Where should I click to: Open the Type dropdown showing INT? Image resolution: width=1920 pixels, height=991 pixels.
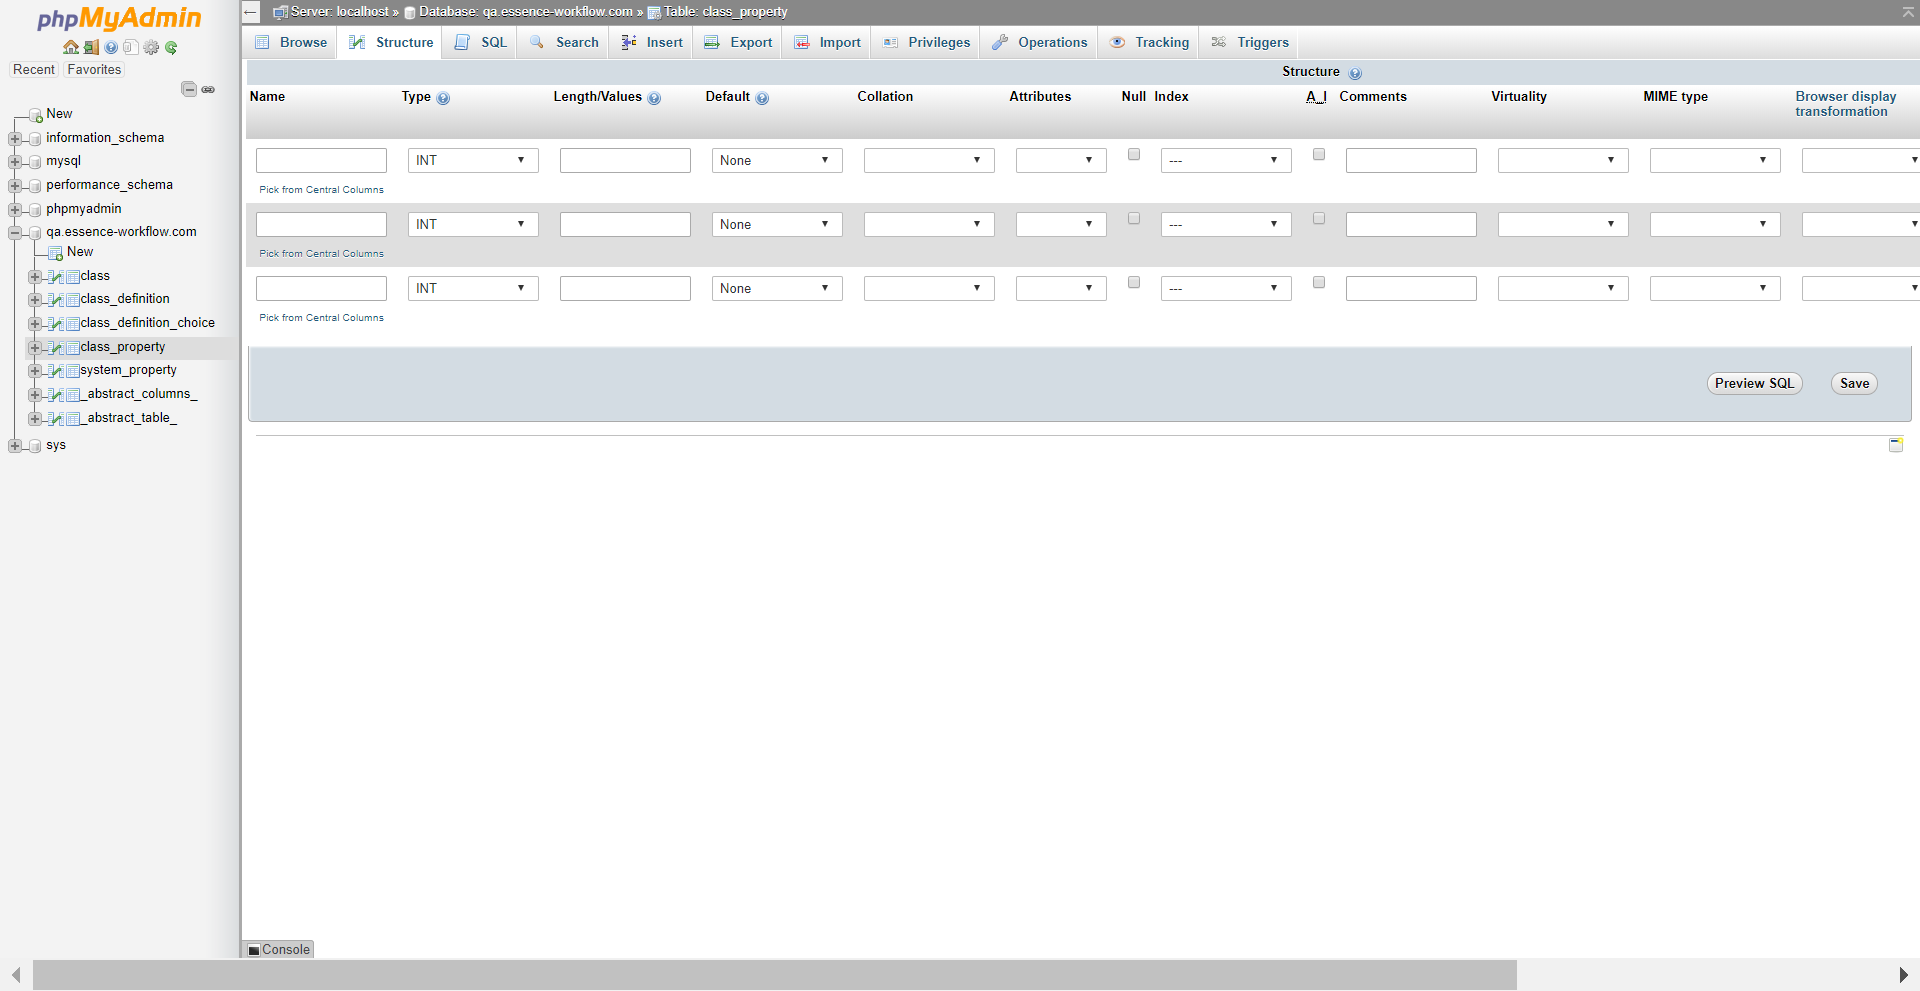point(472,160)
